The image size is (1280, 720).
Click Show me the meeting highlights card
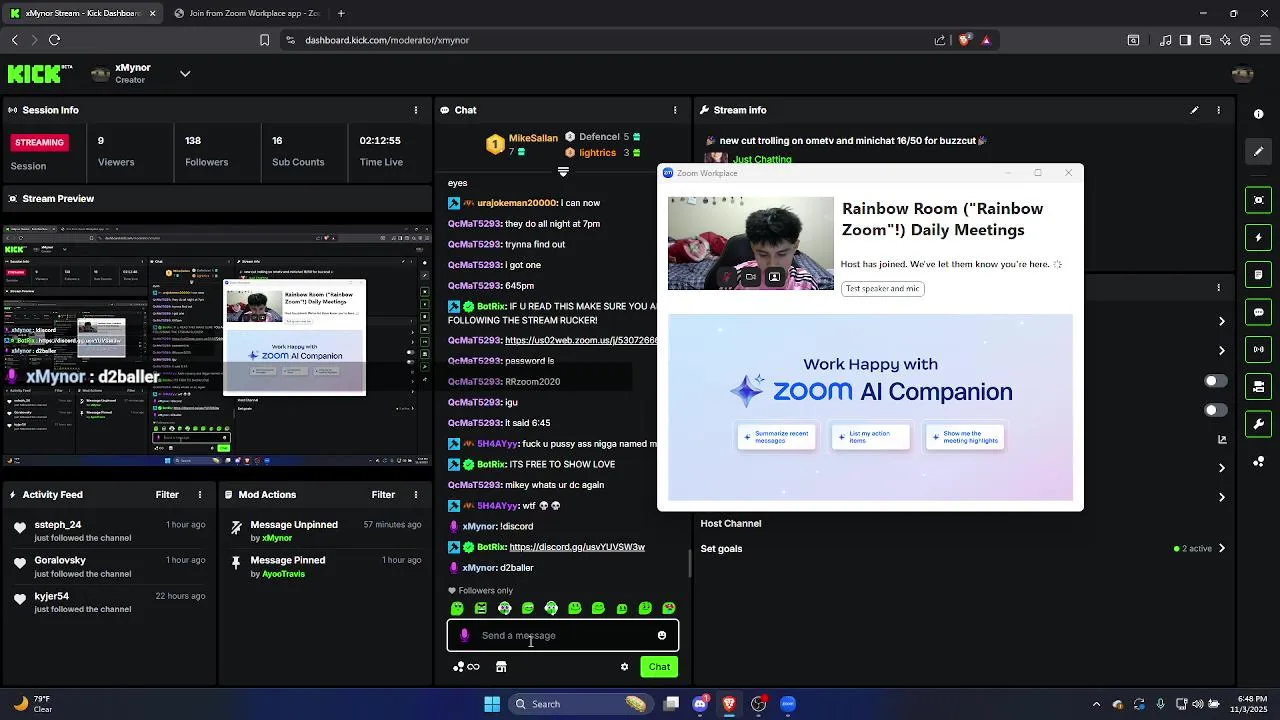(965, 437)
